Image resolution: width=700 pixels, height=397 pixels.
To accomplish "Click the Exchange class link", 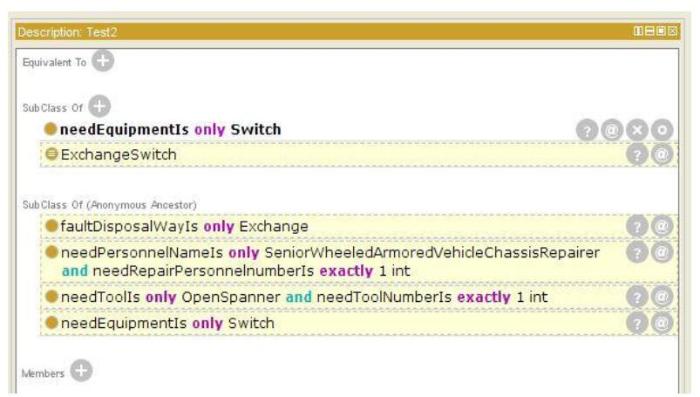I will 274,226.
